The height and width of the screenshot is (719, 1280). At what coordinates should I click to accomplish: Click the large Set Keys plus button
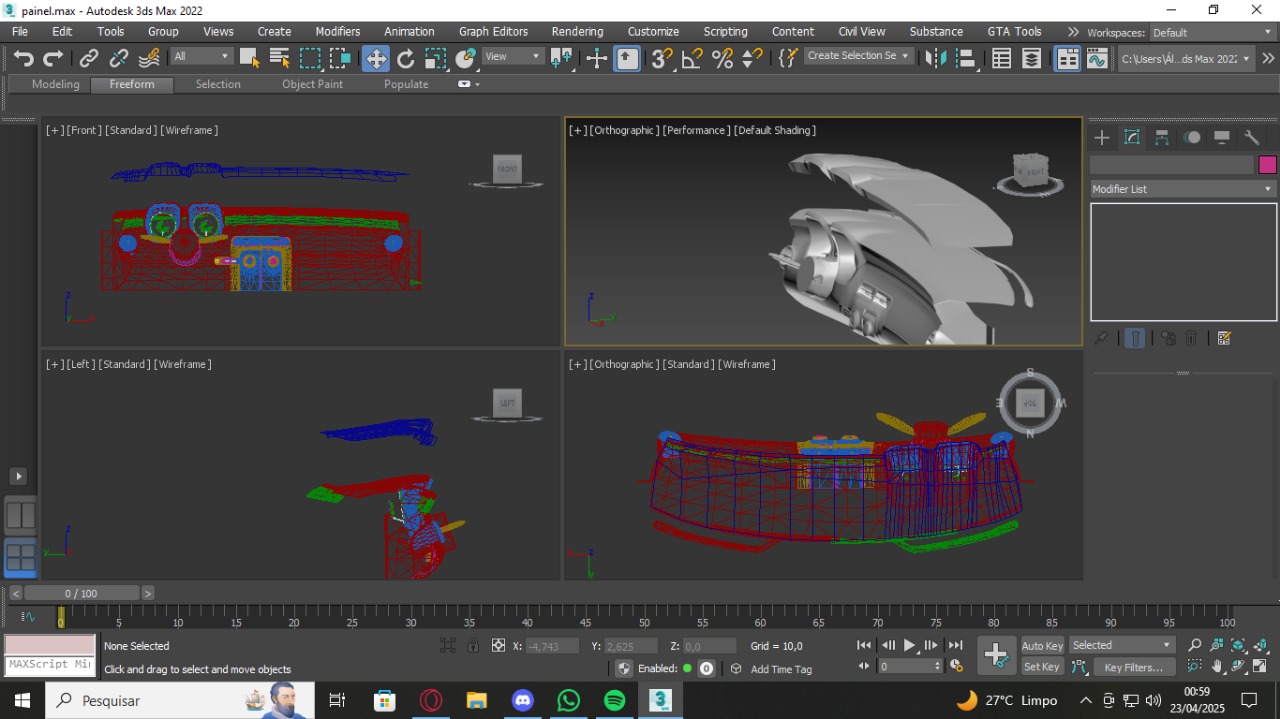996,656
